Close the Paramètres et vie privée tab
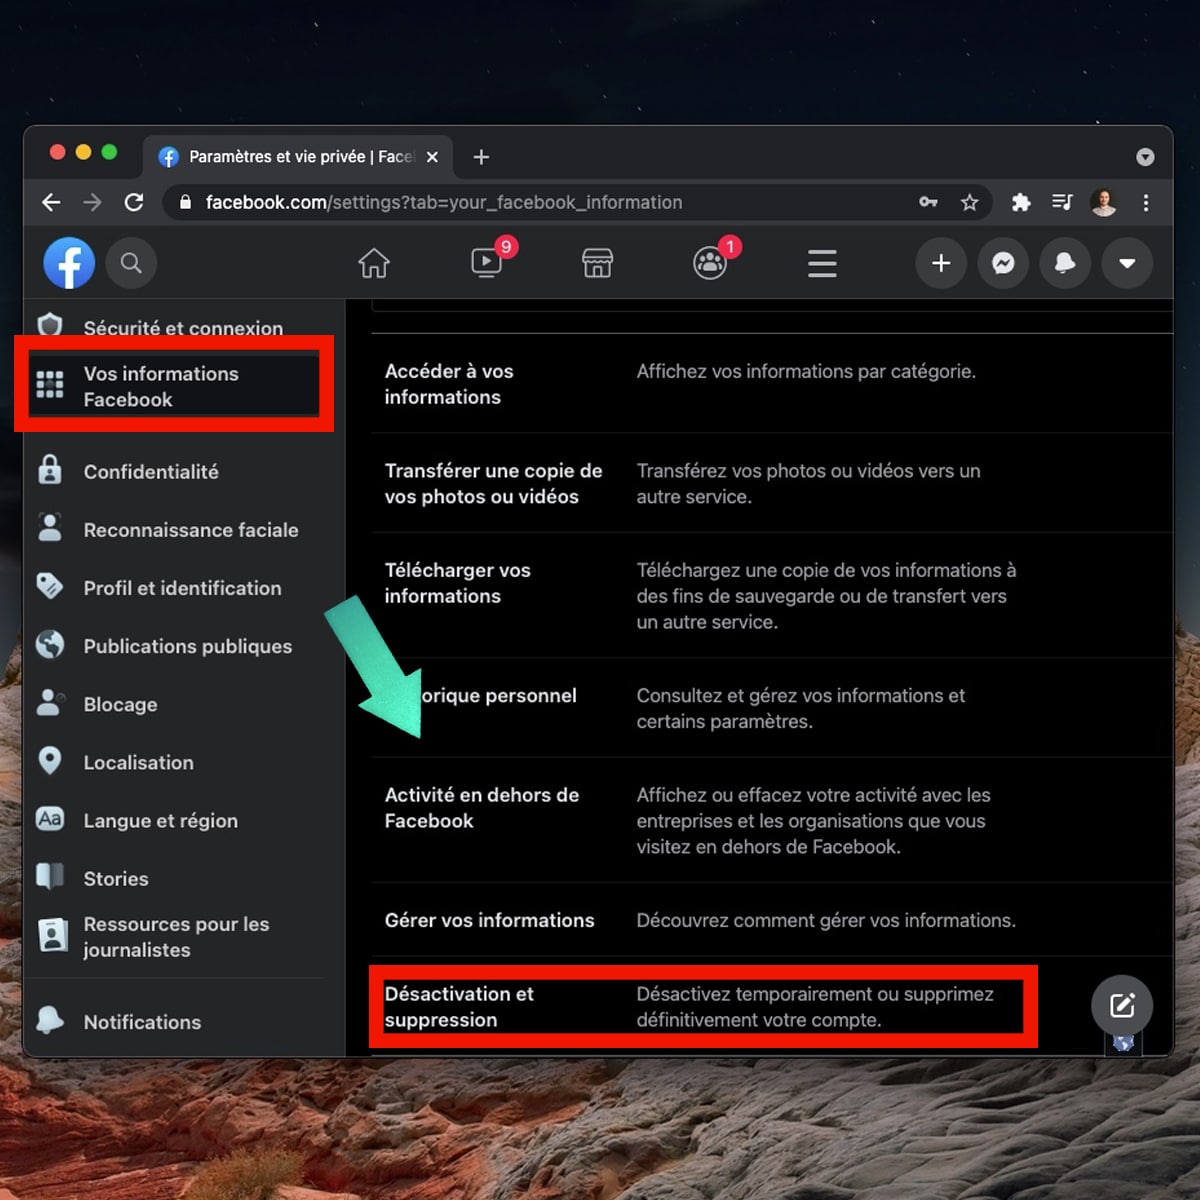The image size is (1200, 1200). point(432,157)
